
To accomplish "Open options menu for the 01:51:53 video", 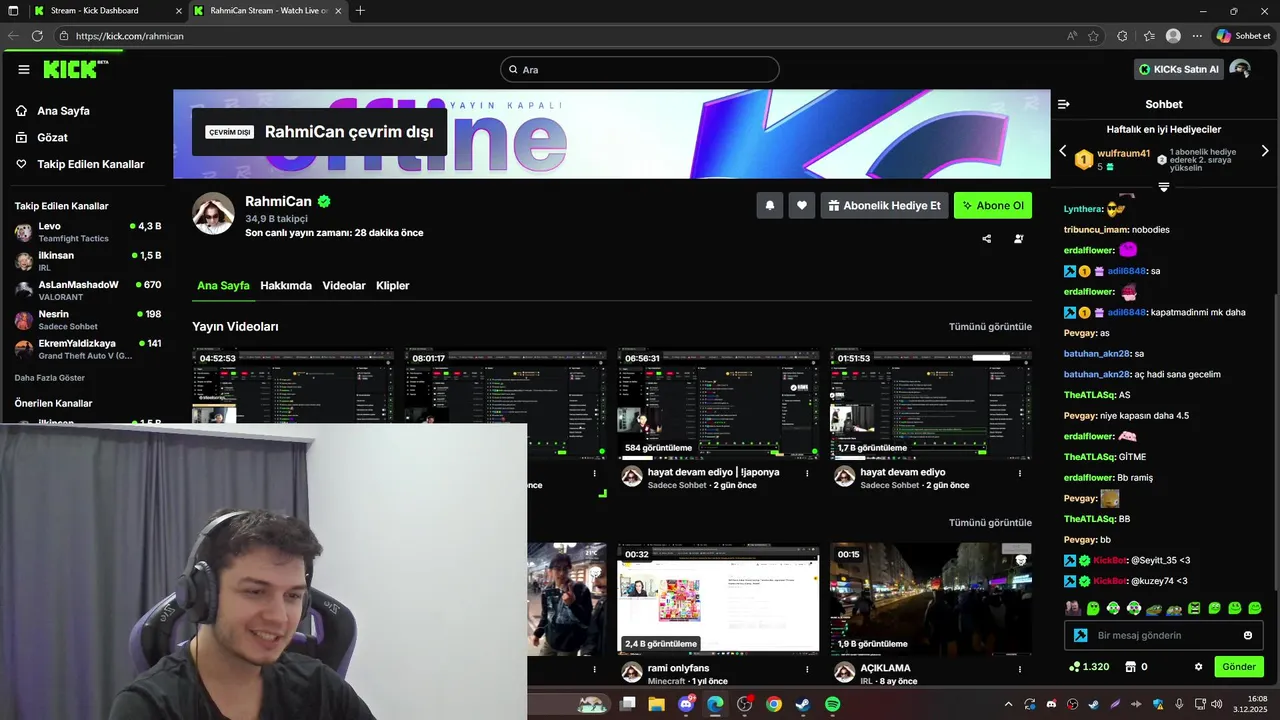I will [1021, 473].
